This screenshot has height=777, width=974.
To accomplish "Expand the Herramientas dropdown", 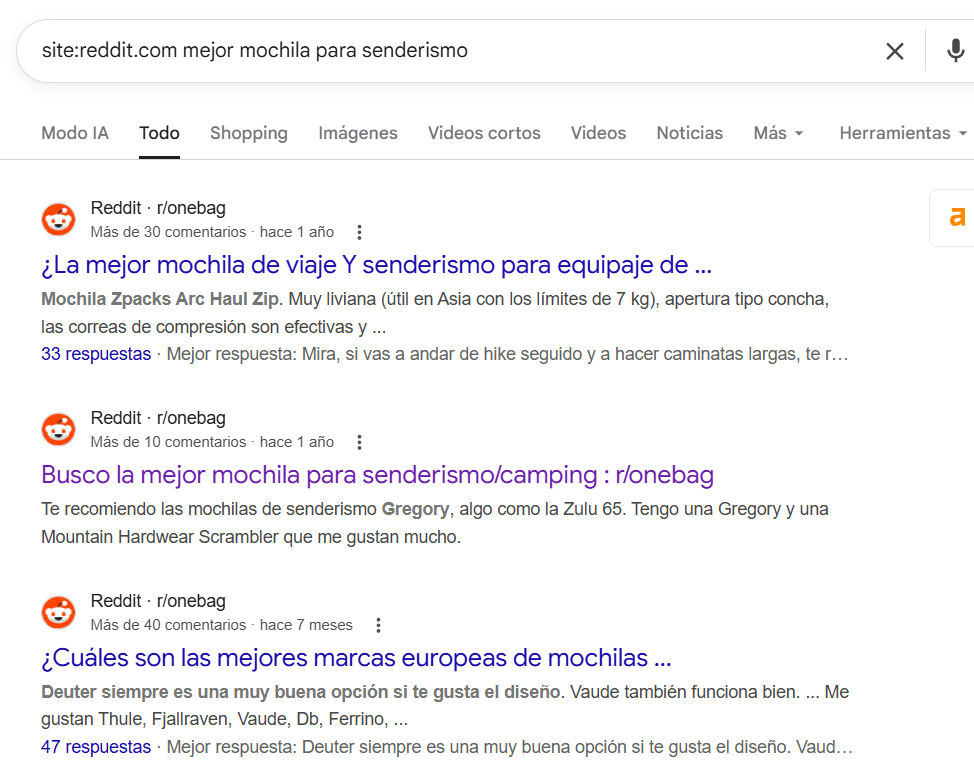I will [903, 133].
